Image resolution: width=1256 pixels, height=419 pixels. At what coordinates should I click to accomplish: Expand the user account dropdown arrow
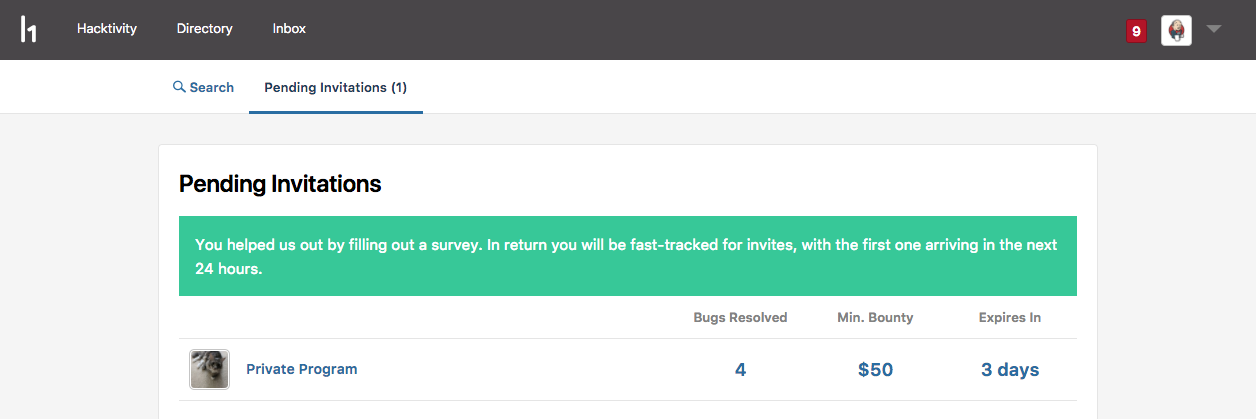1214,29
